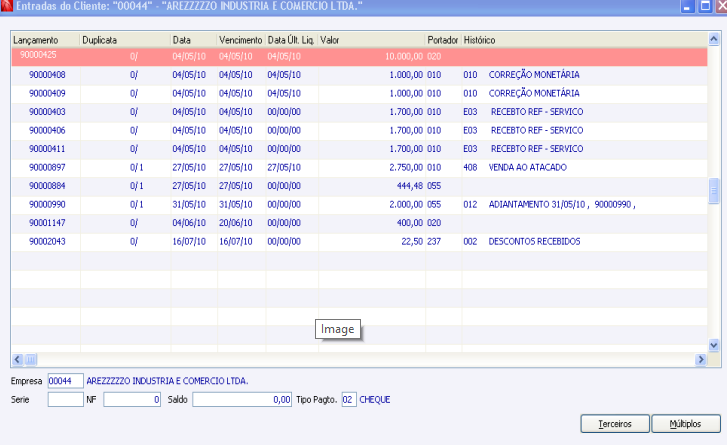Click value 2.000,00
This screenshot has width=727, height=445.
406,204
